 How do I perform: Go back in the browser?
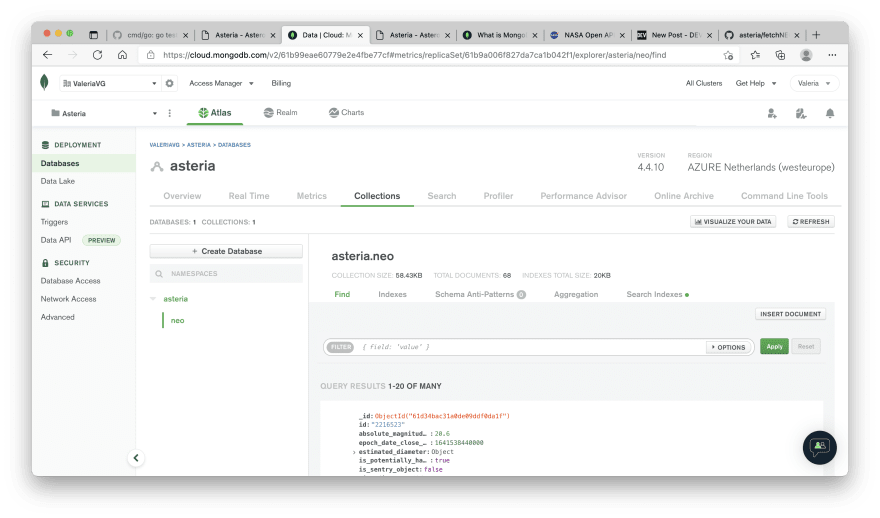(48, 55)
